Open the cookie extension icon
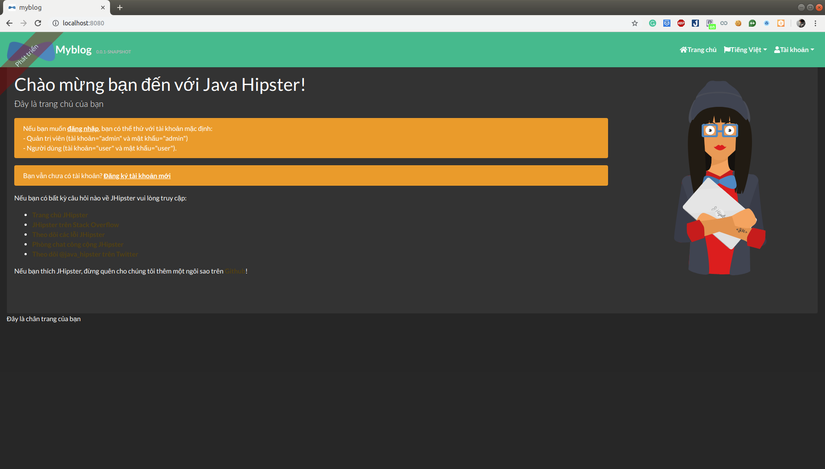Image resolution: width=825 pixels, height=469 pixels. pyautogui.click(x=738, y=23)
